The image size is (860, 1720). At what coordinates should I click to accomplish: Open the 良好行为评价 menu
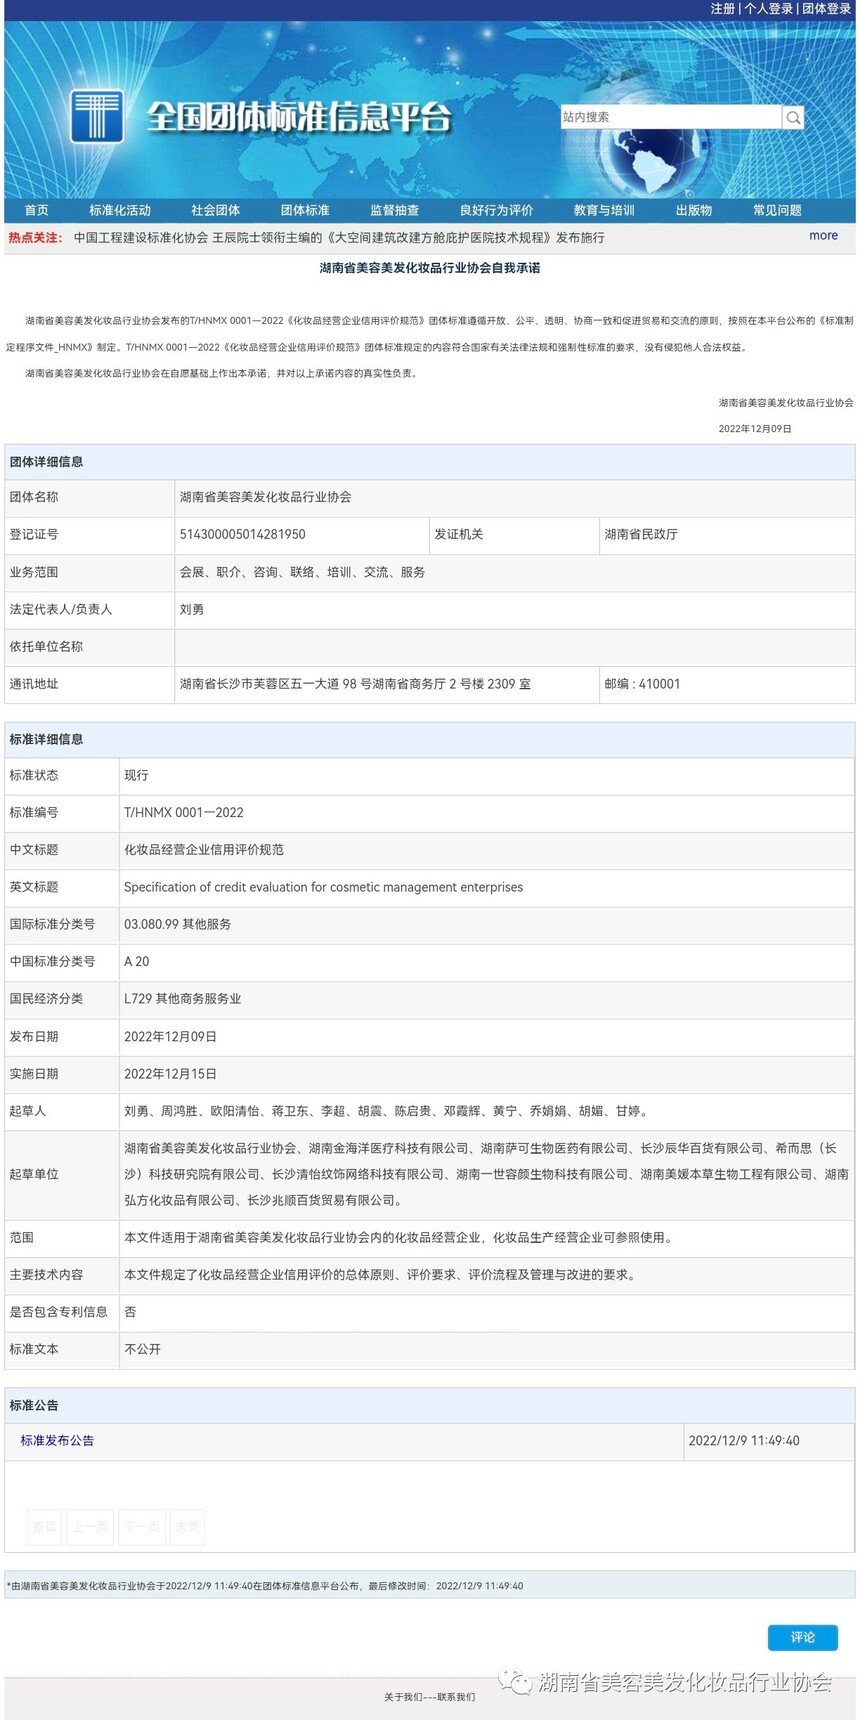click(x=497, y=210)
